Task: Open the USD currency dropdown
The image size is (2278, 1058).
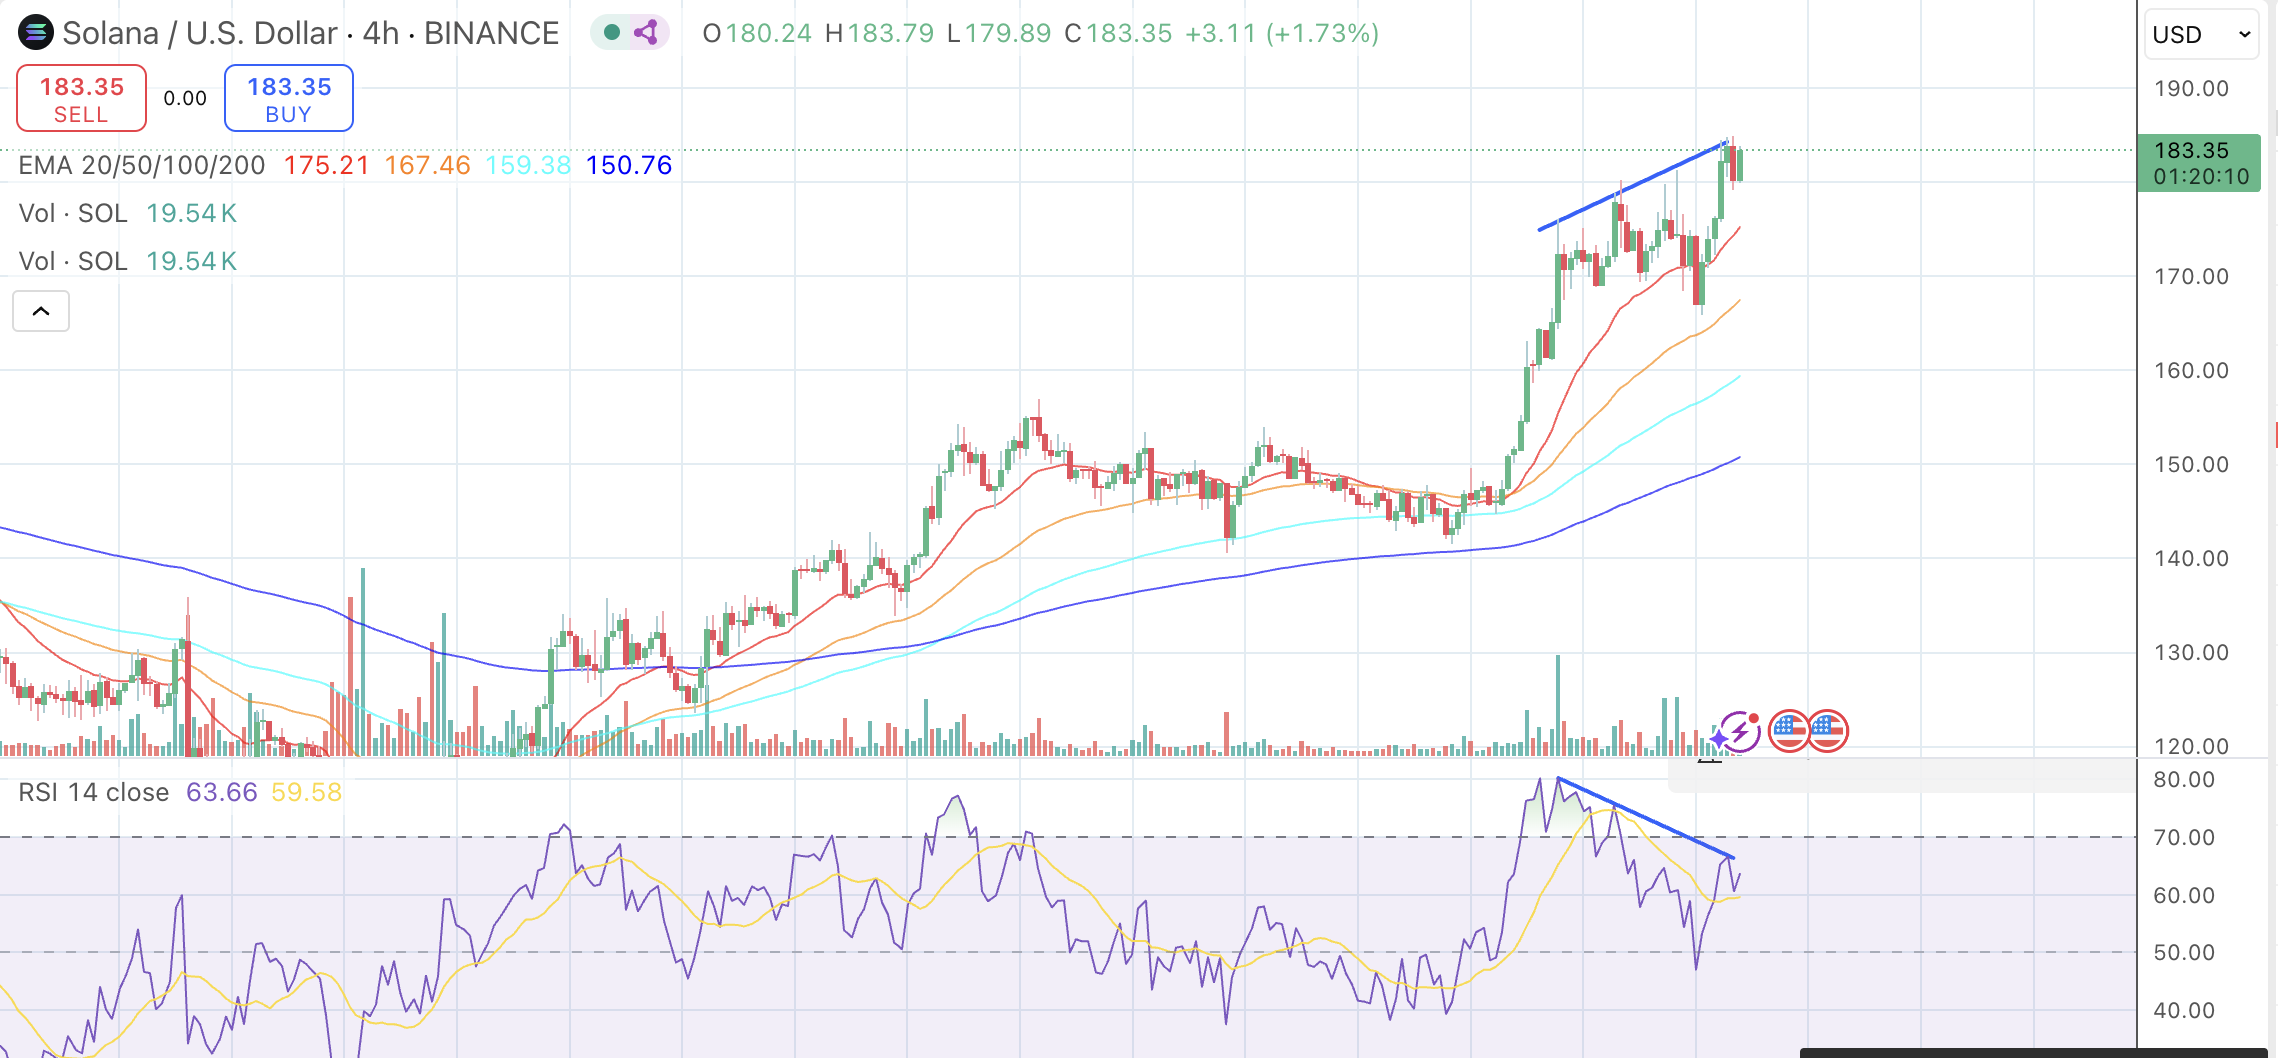Action: (x=2201, y=35)
